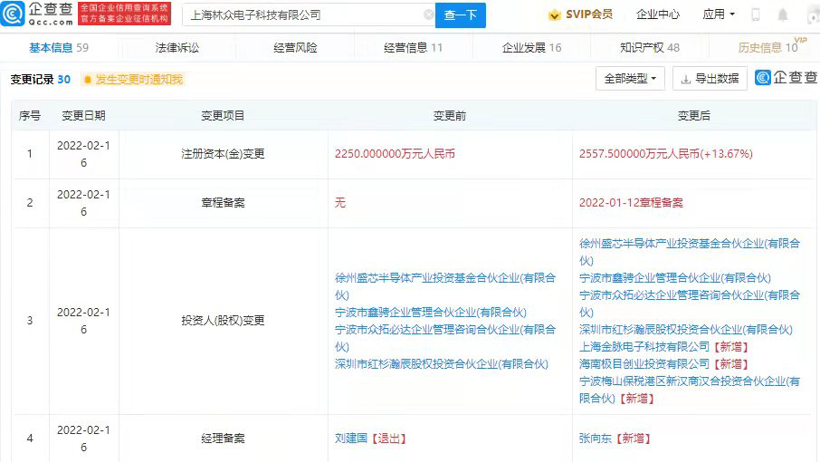
Task: Switch to the 企业发展 tab
Action: click(531, 48)
